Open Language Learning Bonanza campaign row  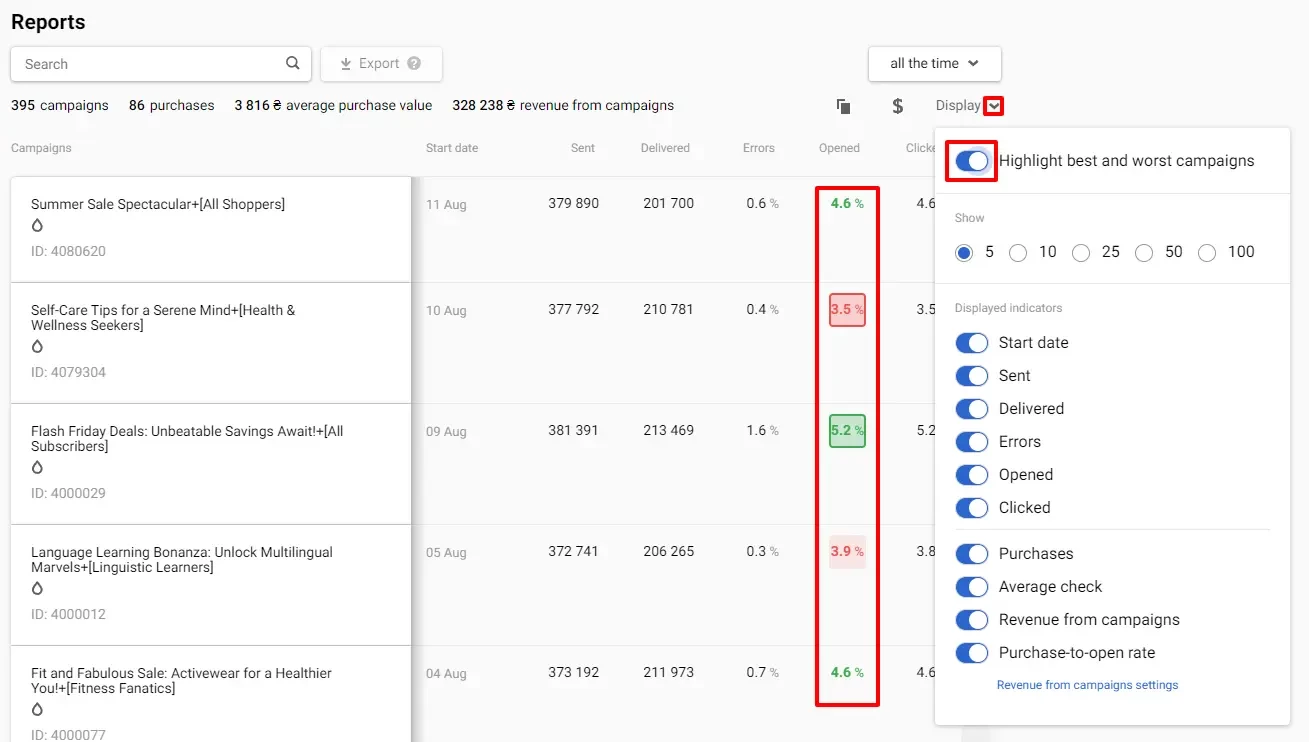pyautogui.click(x=211, y=585)
